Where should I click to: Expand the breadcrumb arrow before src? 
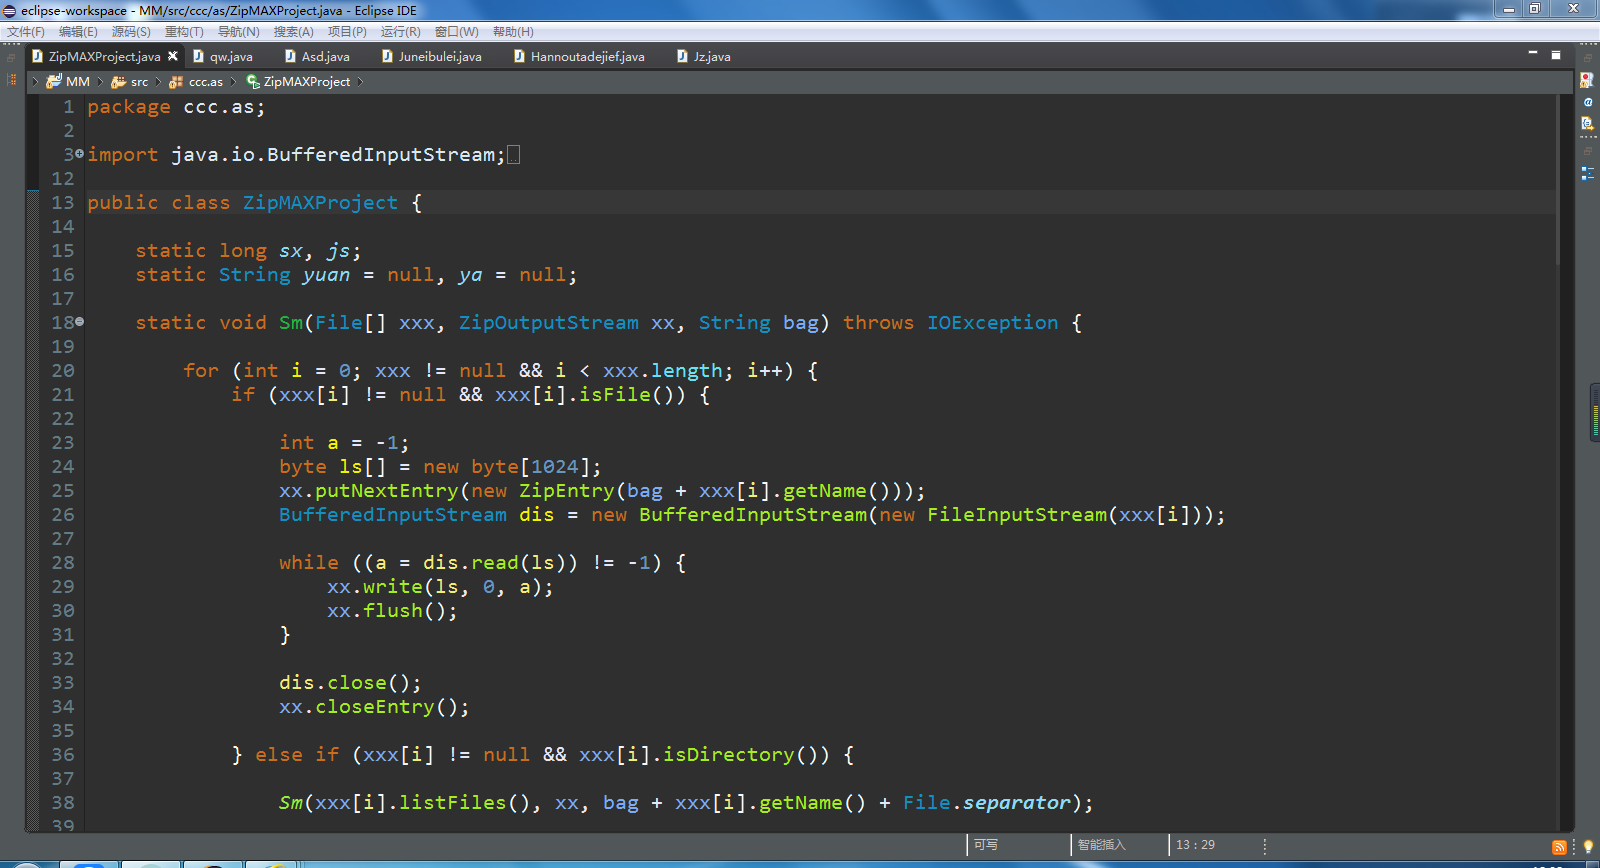[100, 82]
